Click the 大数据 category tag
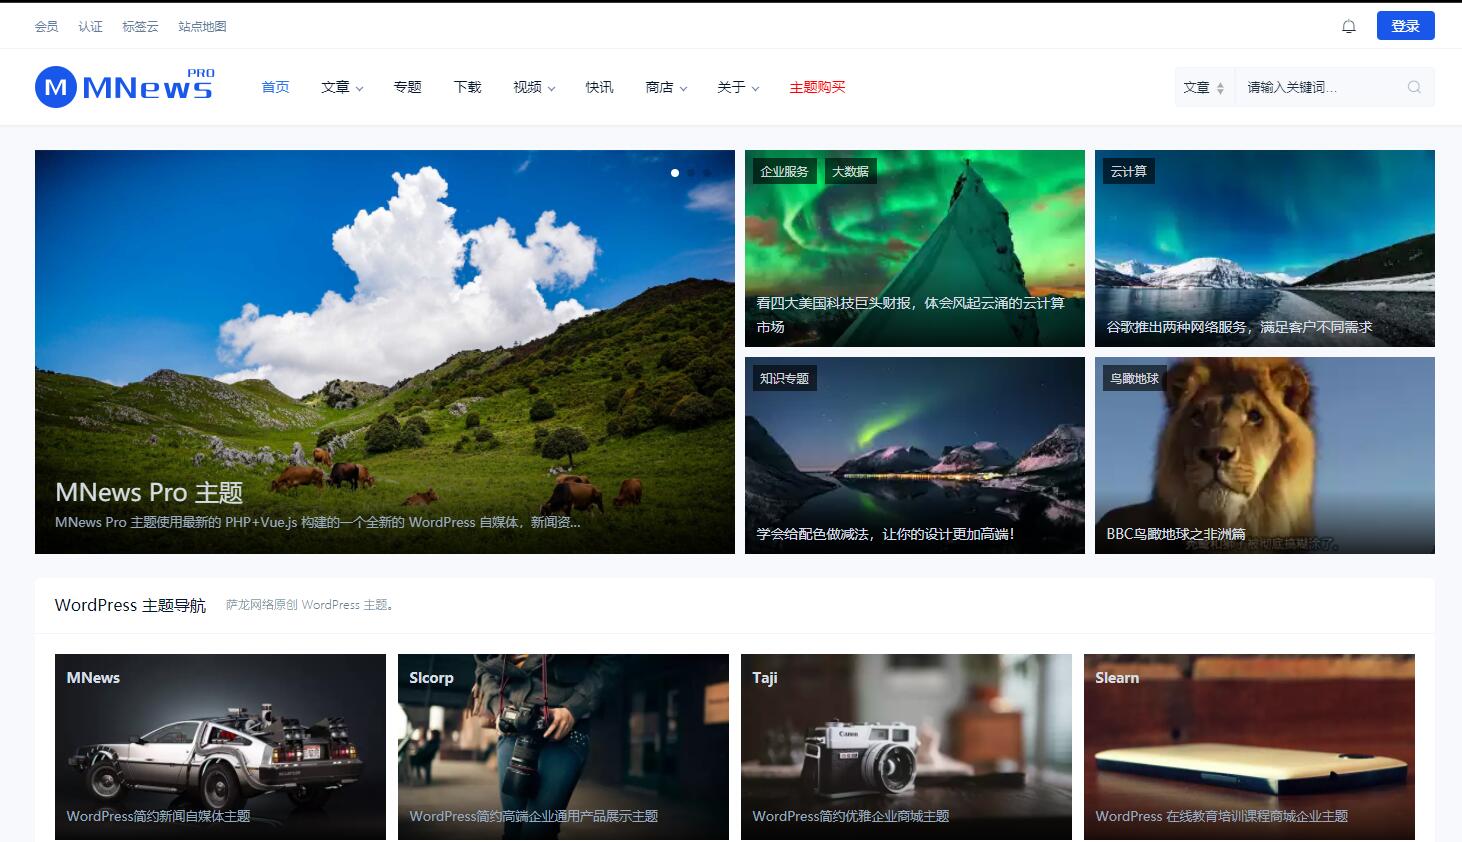Screen dimensions: 1462x842 [x=850, y=171]
